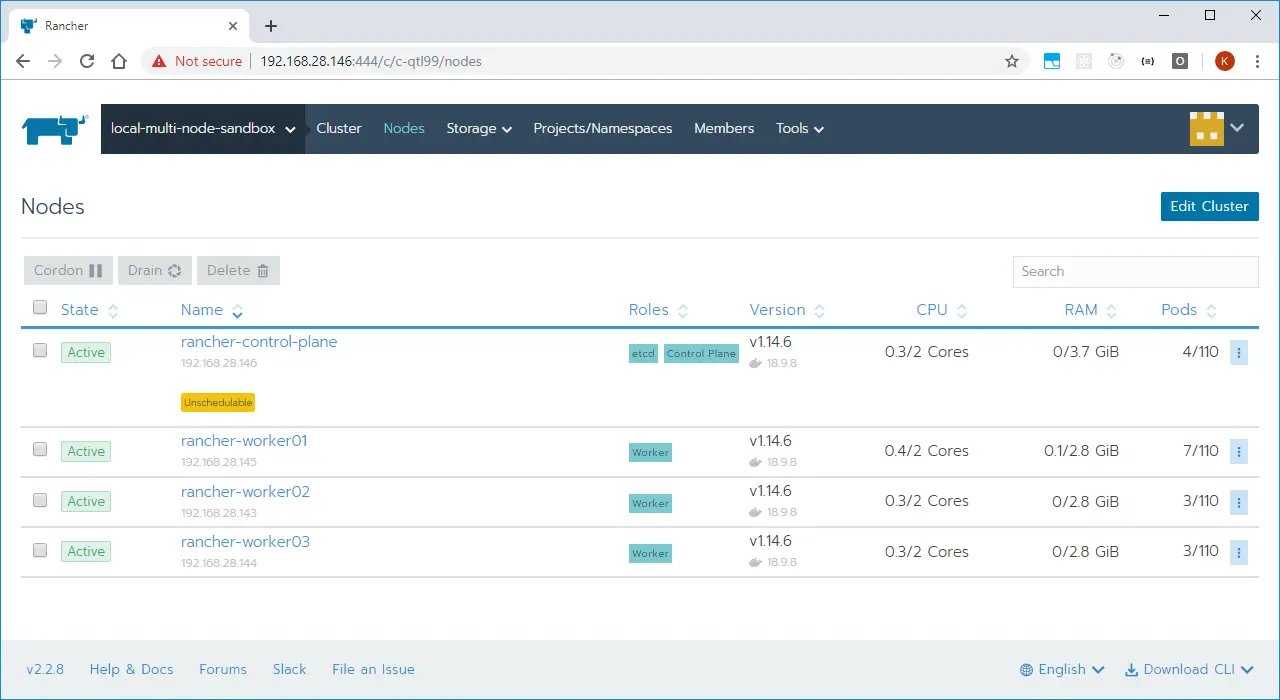Click the Rancher cow logo
The width and height of the screenshot is (1280, 700).
pos(55,130)
